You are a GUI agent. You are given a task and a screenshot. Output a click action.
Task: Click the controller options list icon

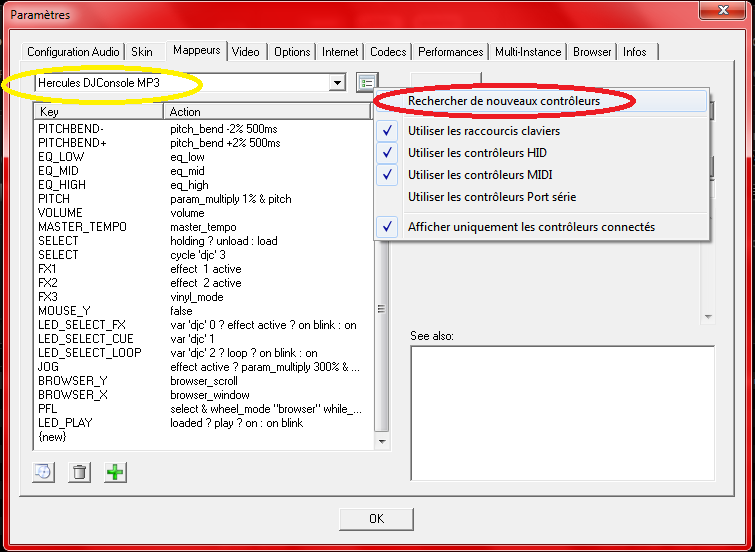coord(367,83)
